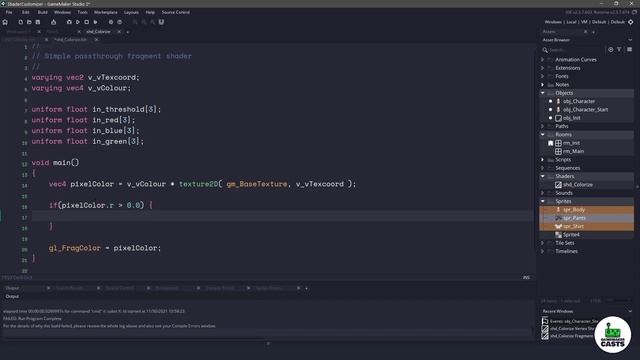This screenshot has height=360, width=640.
Task: Click the VM output target link
Action: pos(584,22)
